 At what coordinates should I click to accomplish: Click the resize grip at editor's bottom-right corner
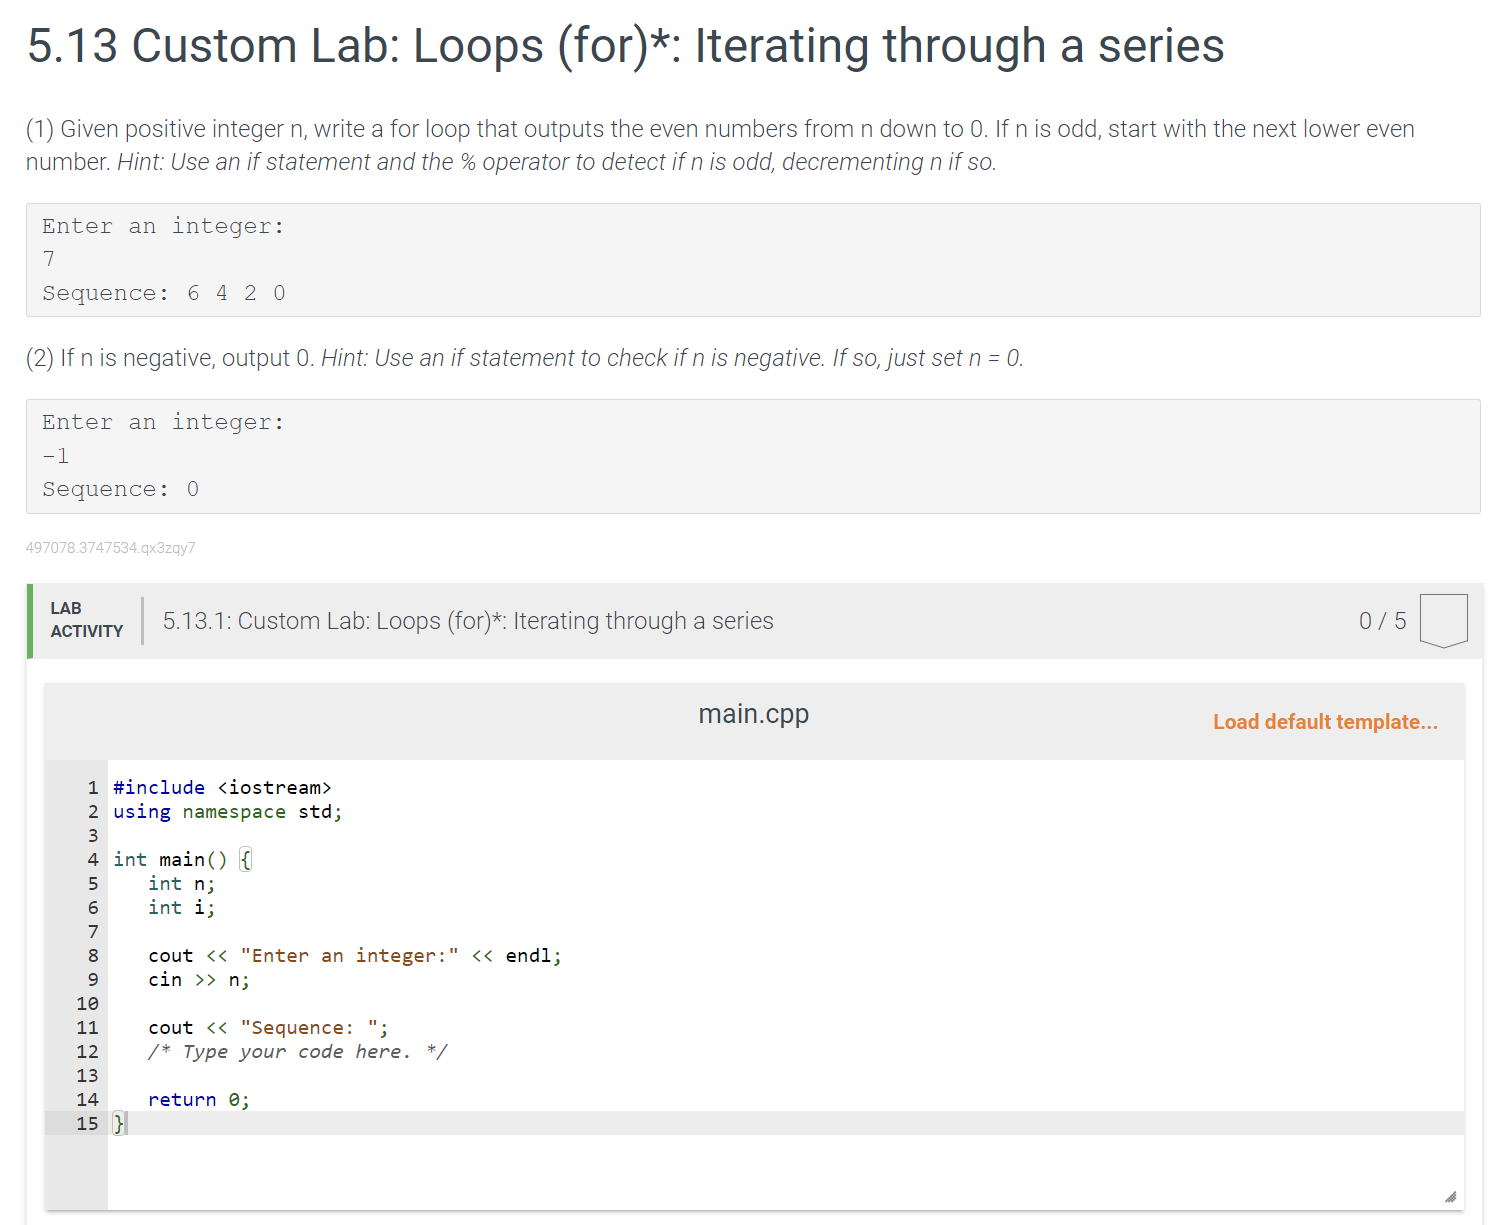1450,1194
